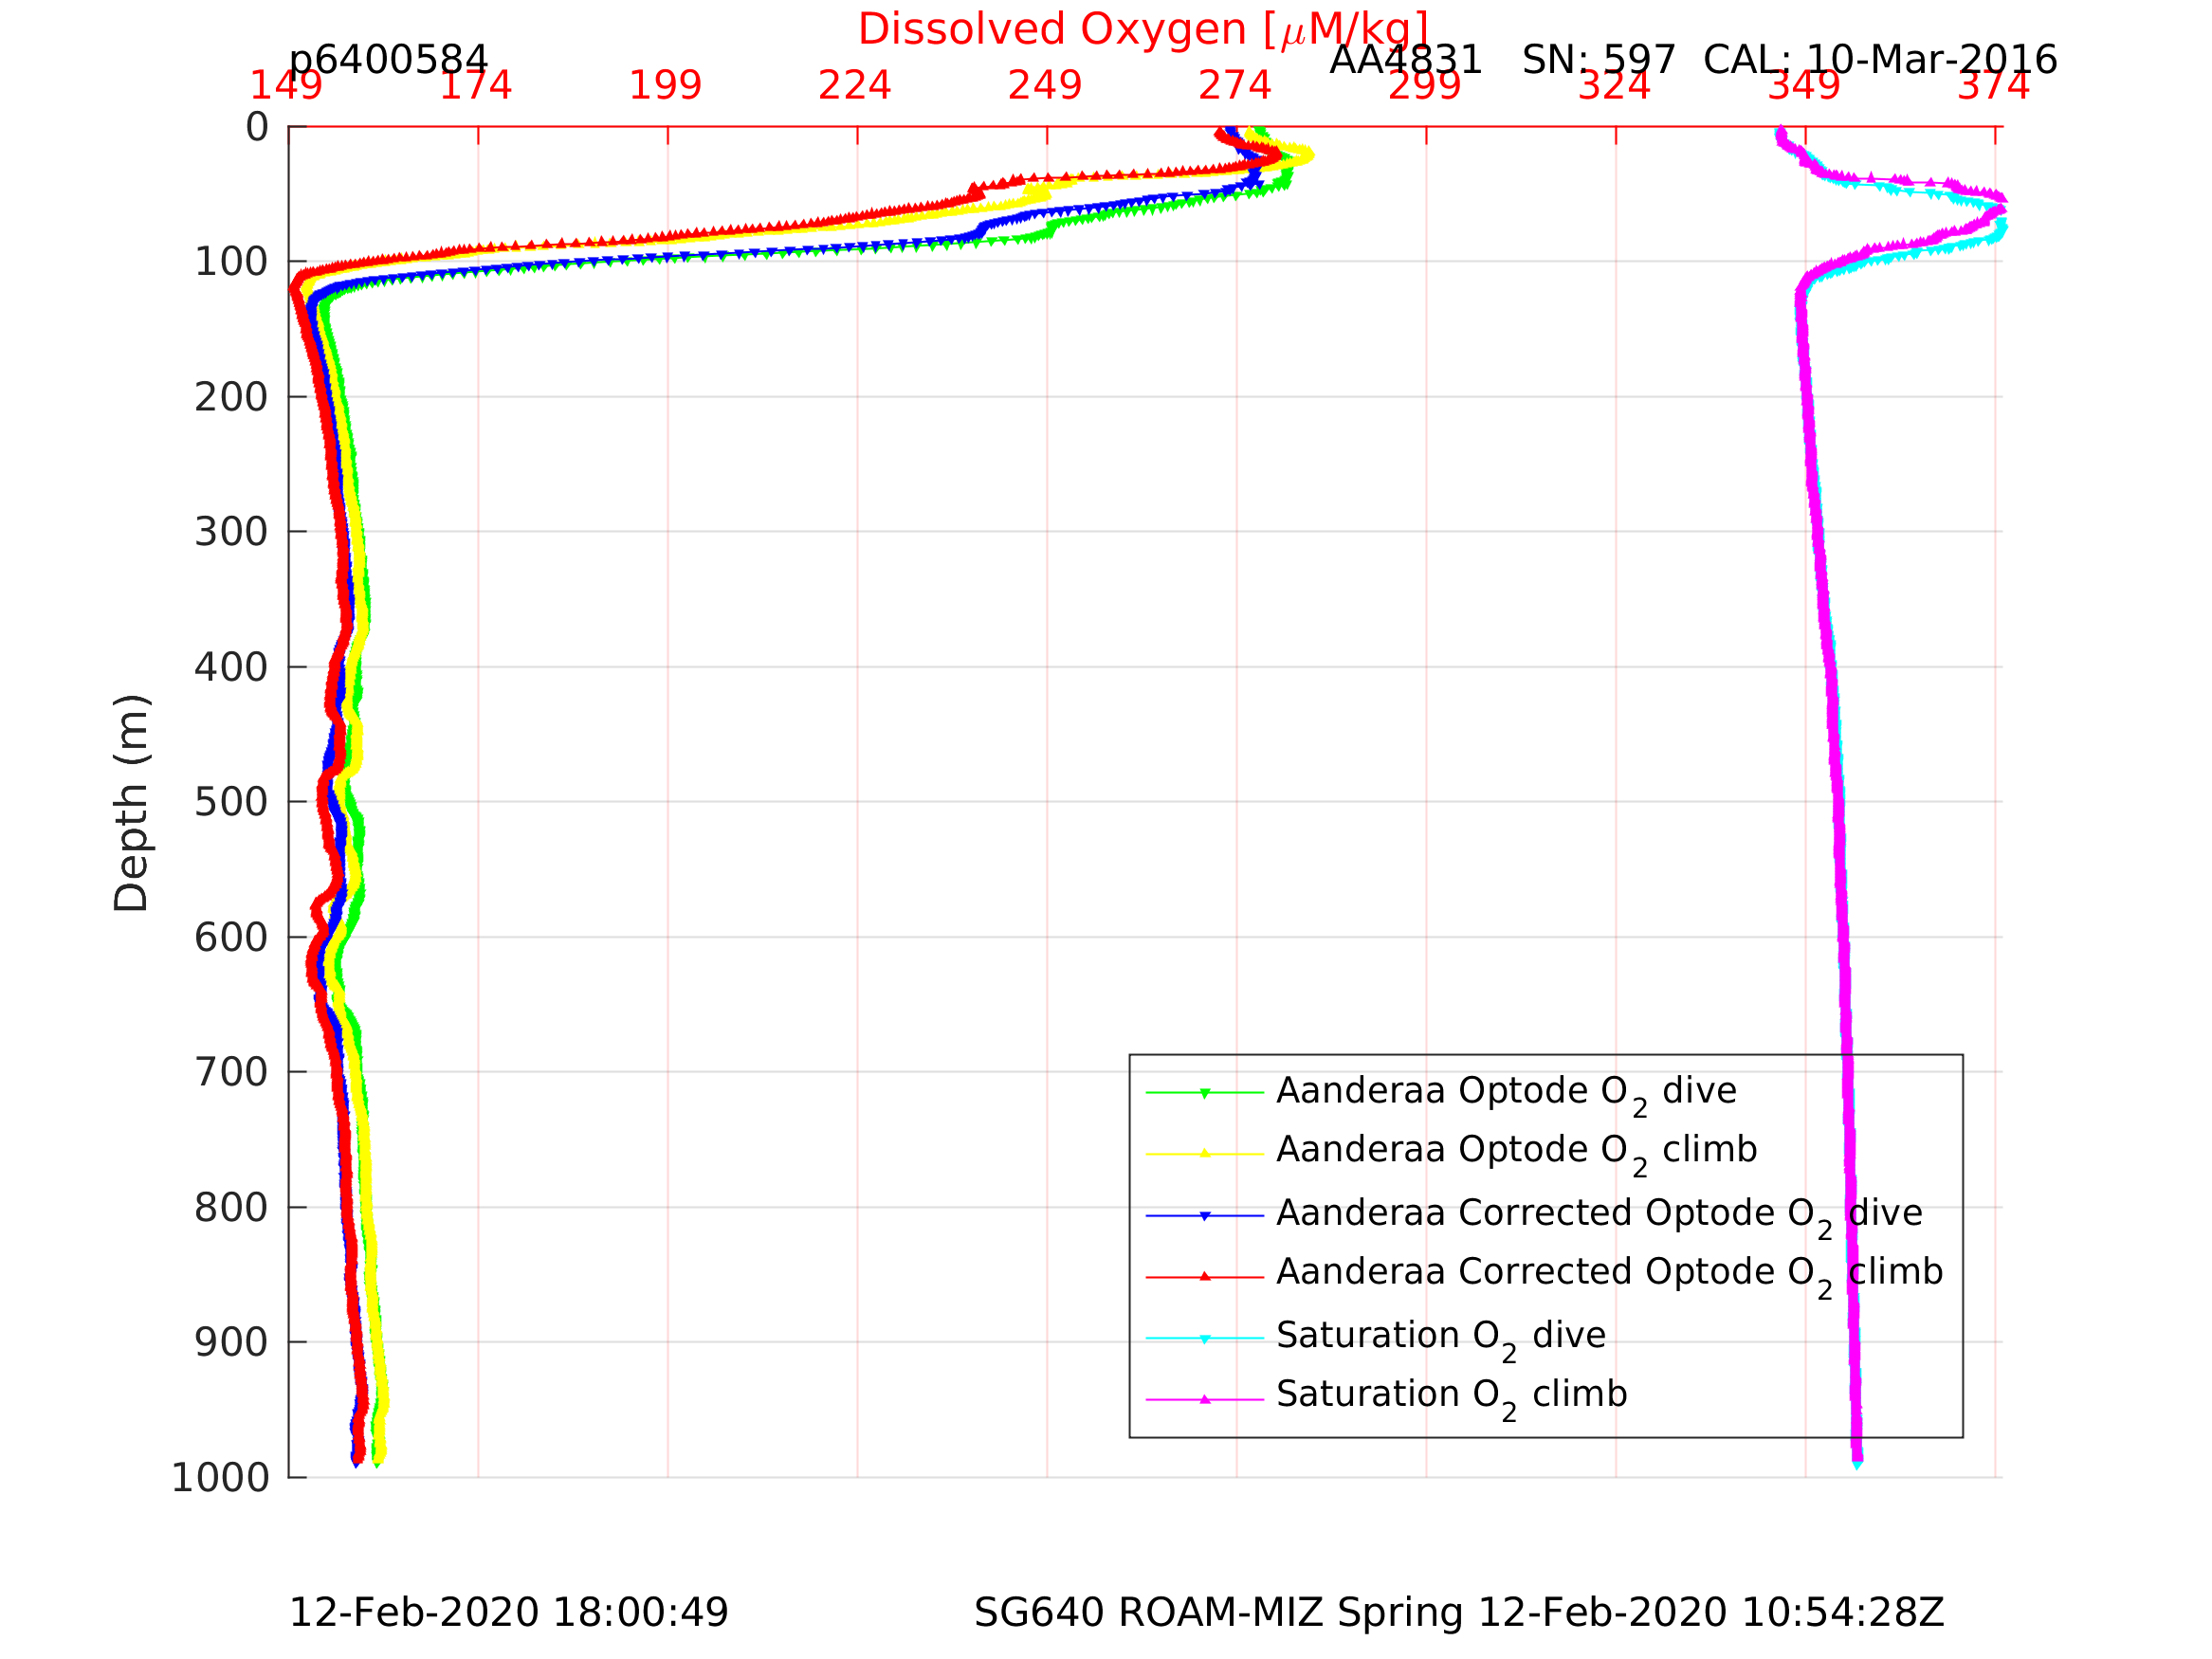Click the red legend line marker
The image size is (2212, 1659).
tap(1205, 1277)
